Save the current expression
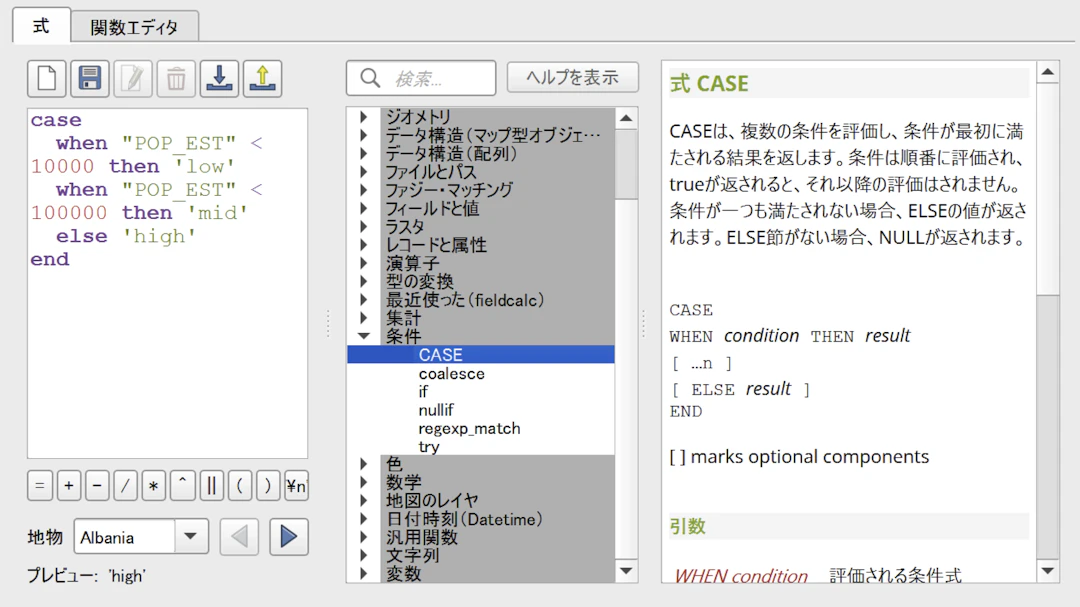The width and height of the screenshot is (1080, 607). click(90, 78)
